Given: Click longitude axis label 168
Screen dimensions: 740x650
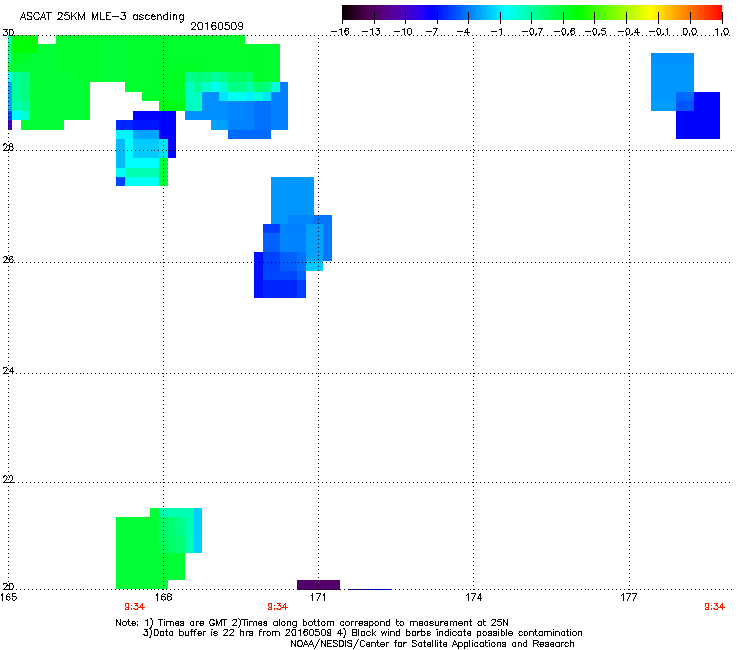Looking at the screenshot, I should tap(164, 597).
